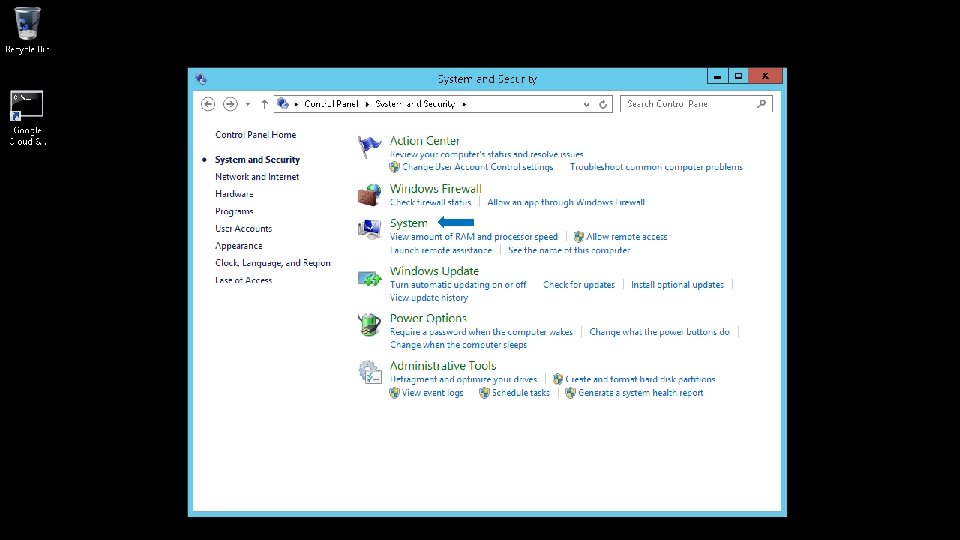Click Allow an app through Windows Firewall
Viewport: 960px width, 540px height.
566,202
